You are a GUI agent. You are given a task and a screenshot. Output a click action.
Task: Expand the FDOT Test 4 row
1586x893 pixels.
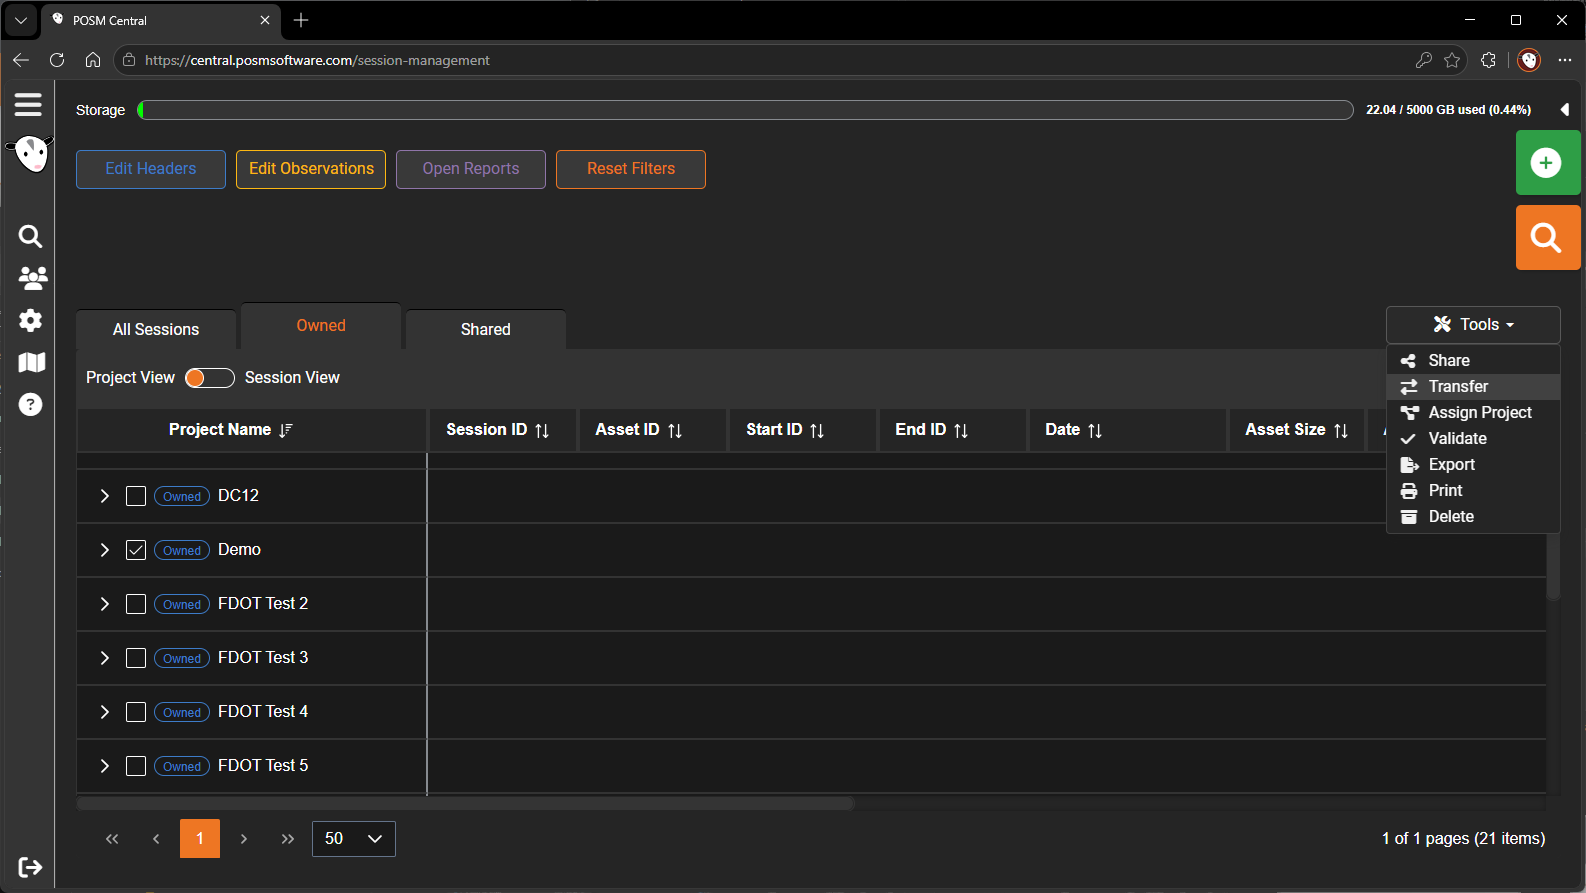click(x=104, y=712)
